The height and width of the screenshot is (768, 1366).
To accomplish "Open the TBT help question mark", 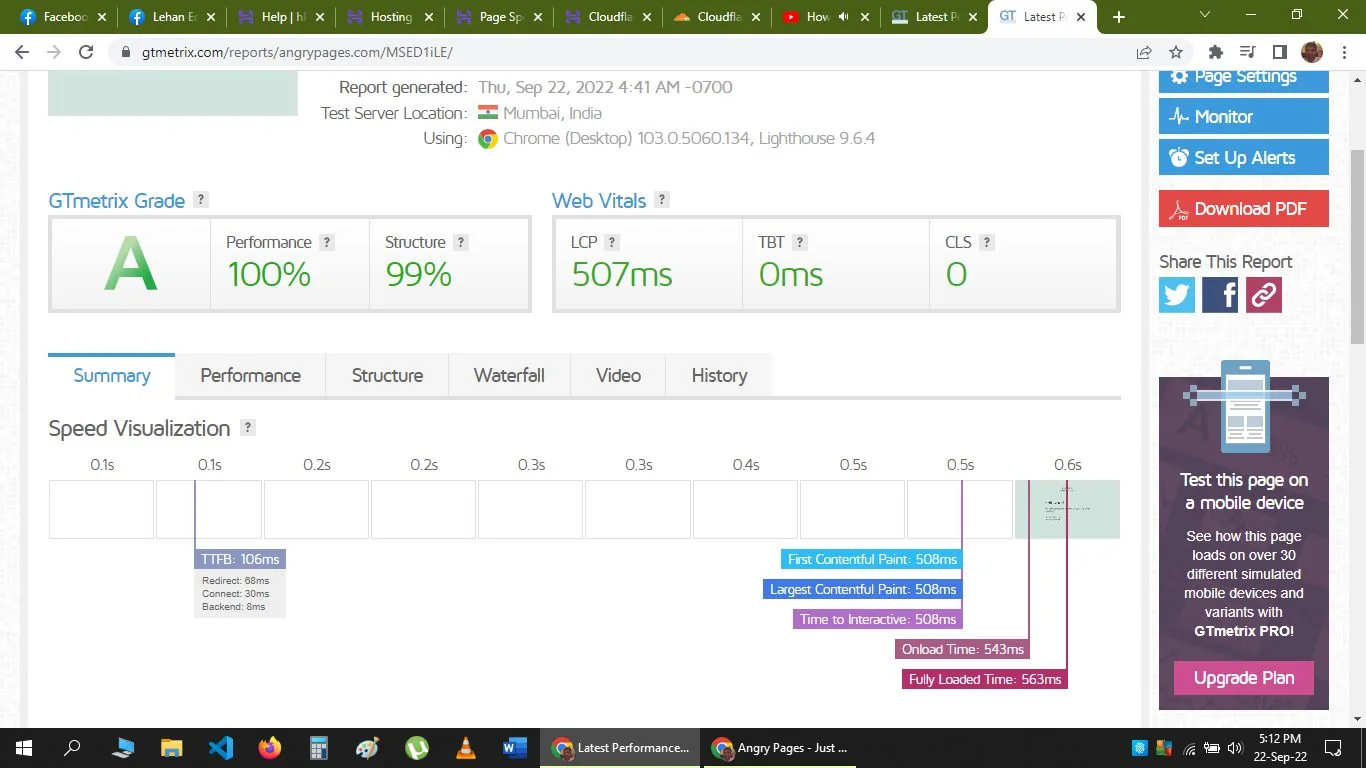I will point(800,242).
